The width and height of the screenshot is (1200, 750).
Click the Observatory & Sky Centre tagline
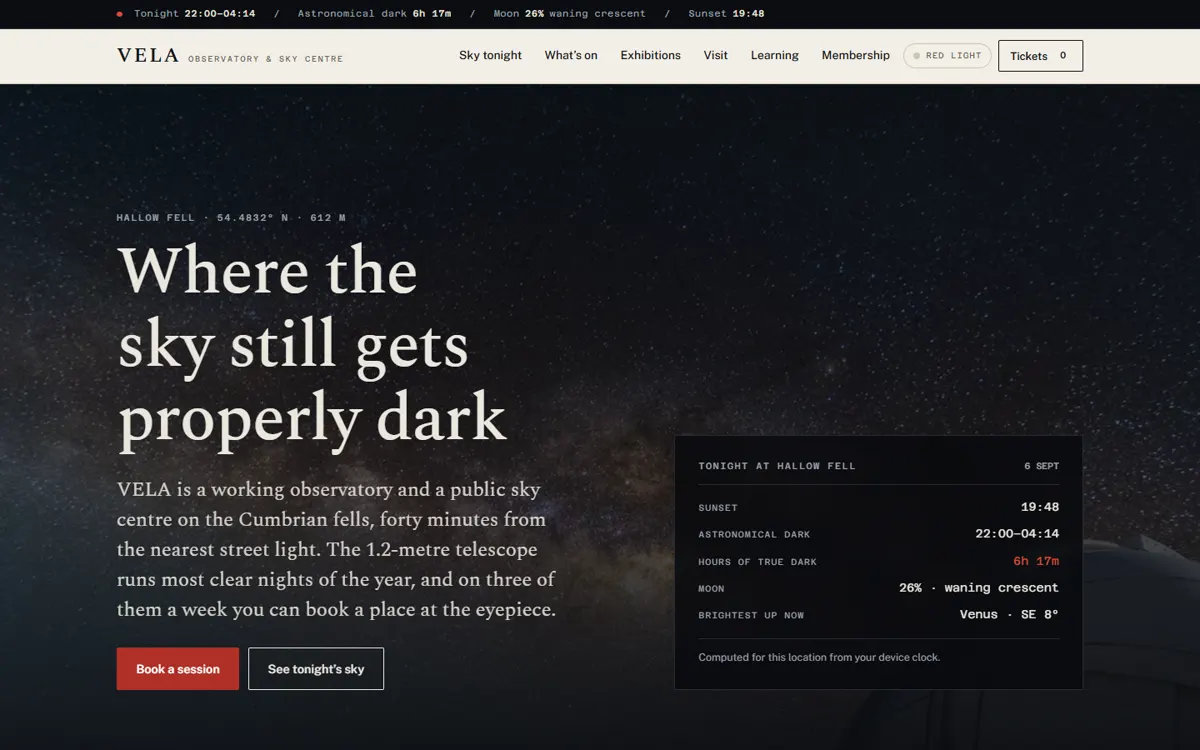tap(266, 59)
